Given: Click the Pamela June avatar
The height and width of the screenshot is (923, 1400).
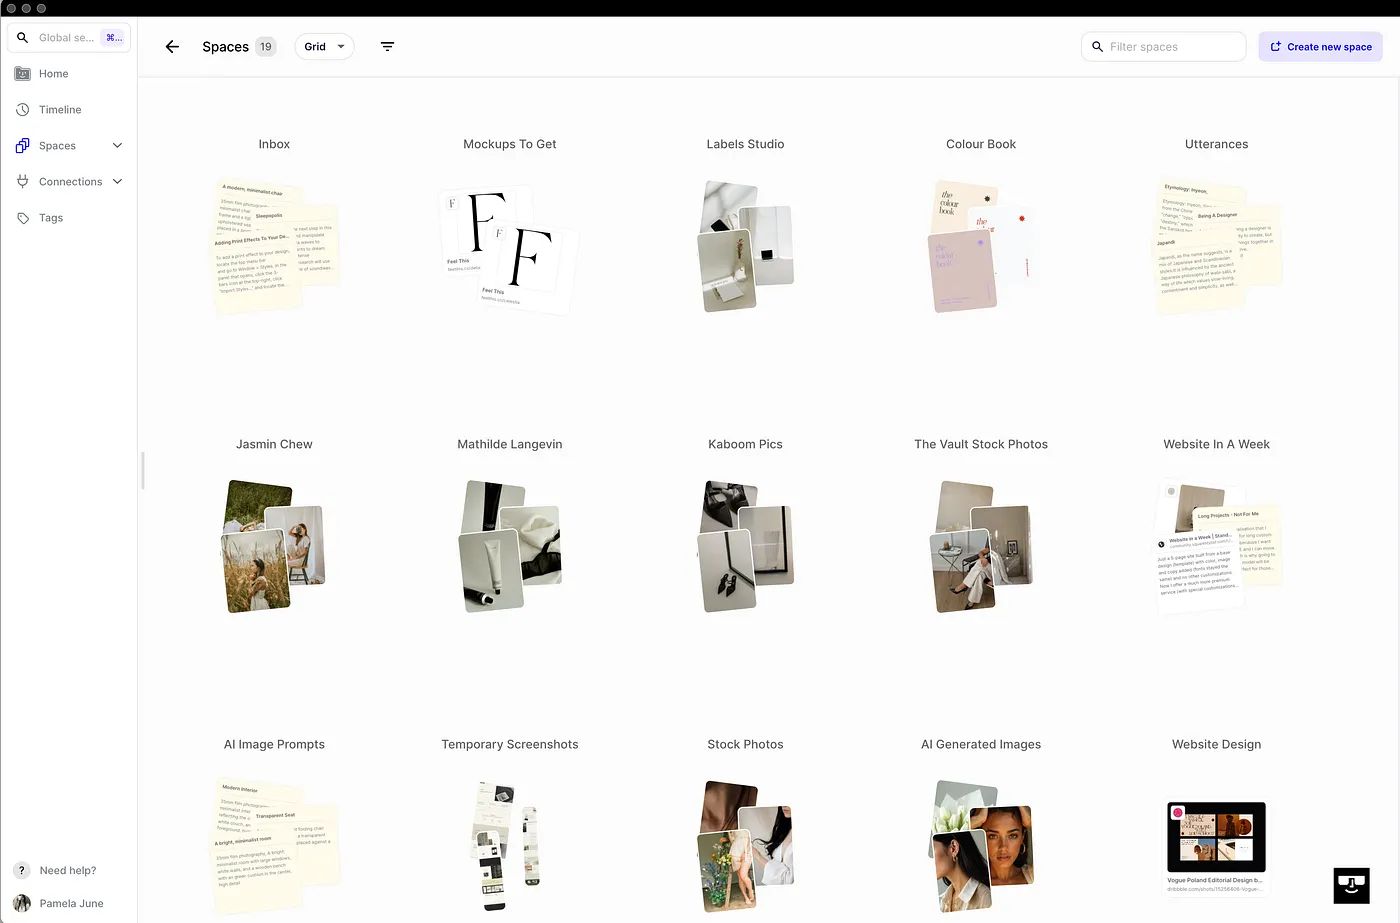Looking at the screenshot, I should [x=22, y=903].
